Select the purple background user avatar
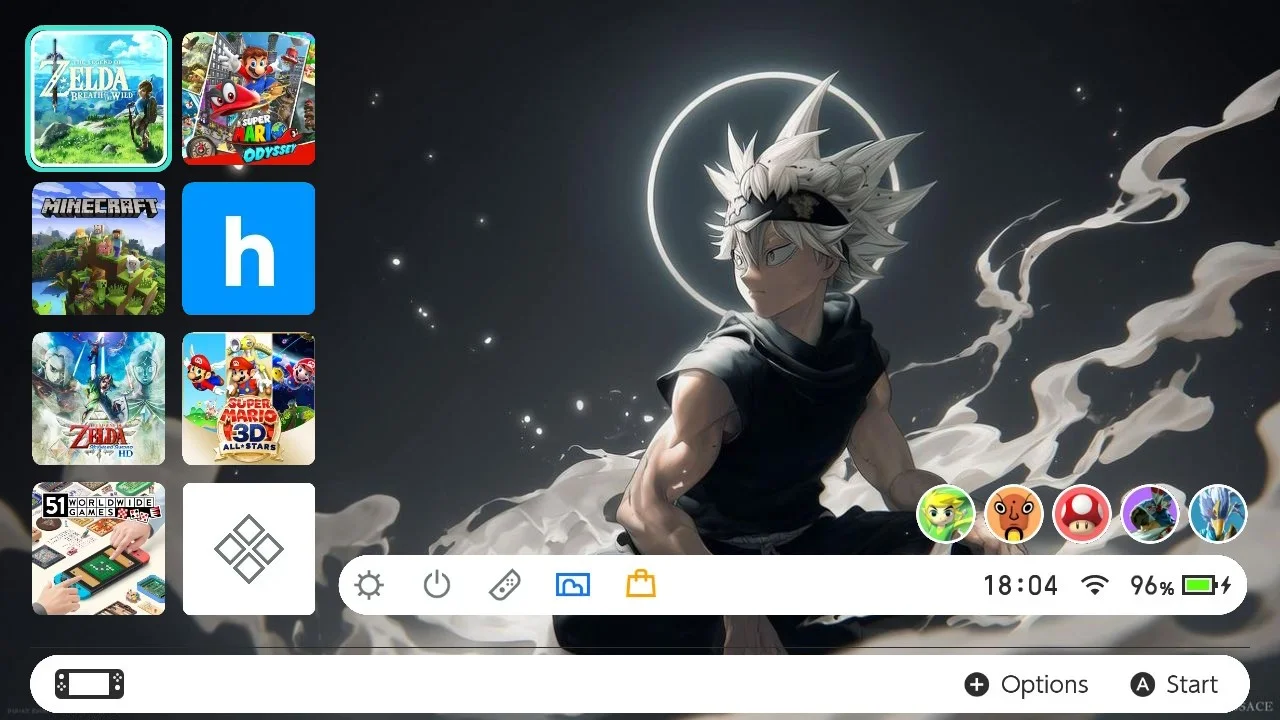This screenshot has height=720, width=1280. (1150, 514)
